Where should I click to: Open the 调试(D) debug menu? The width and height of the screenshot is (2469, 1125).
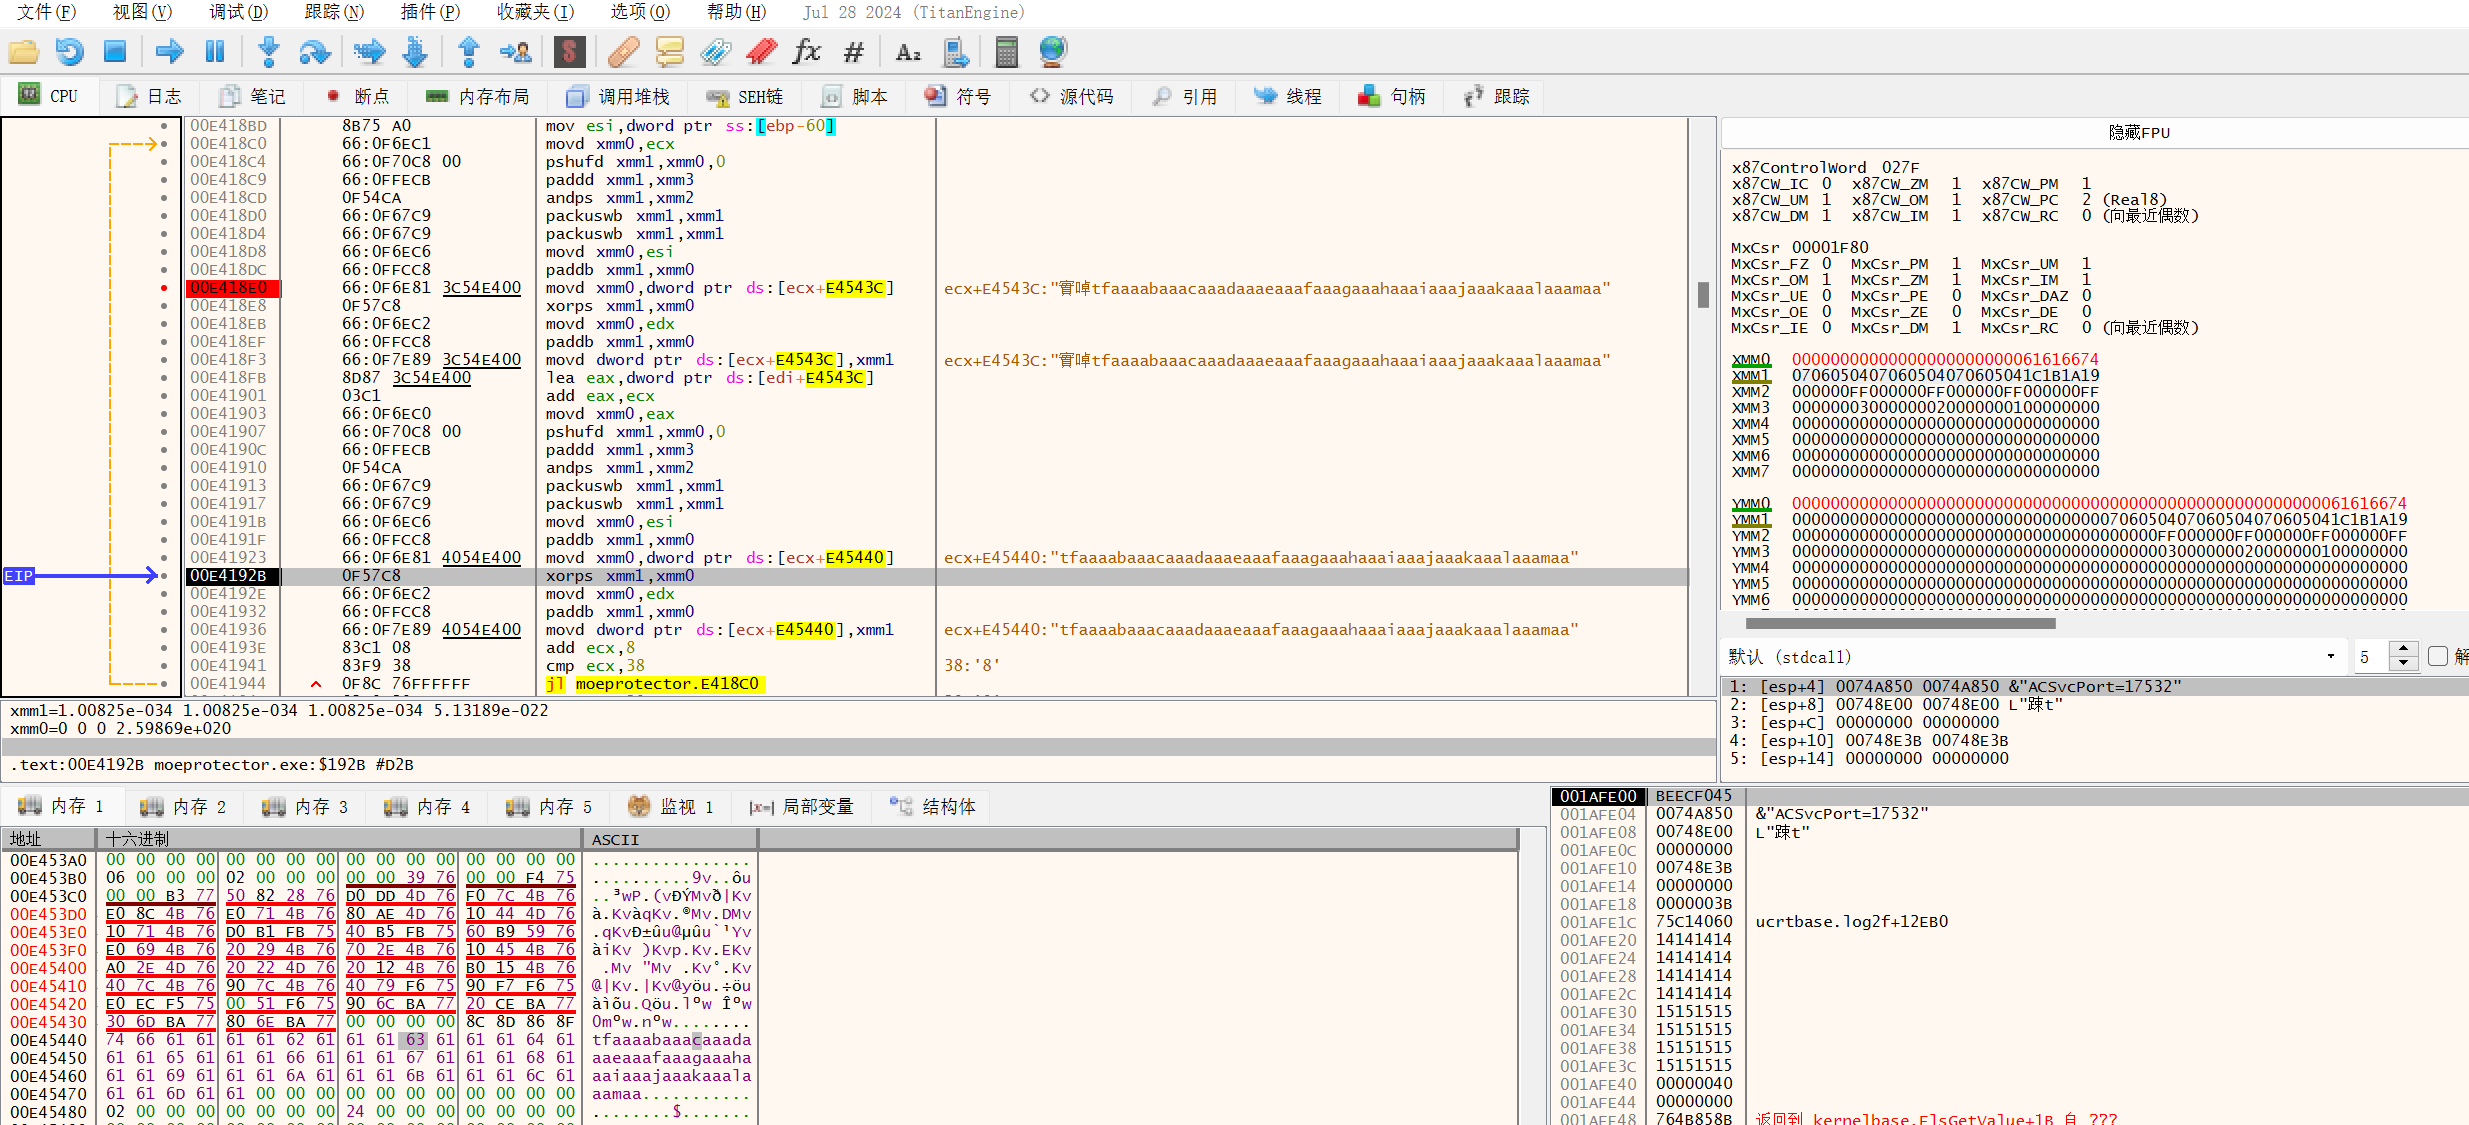point(238,12)
